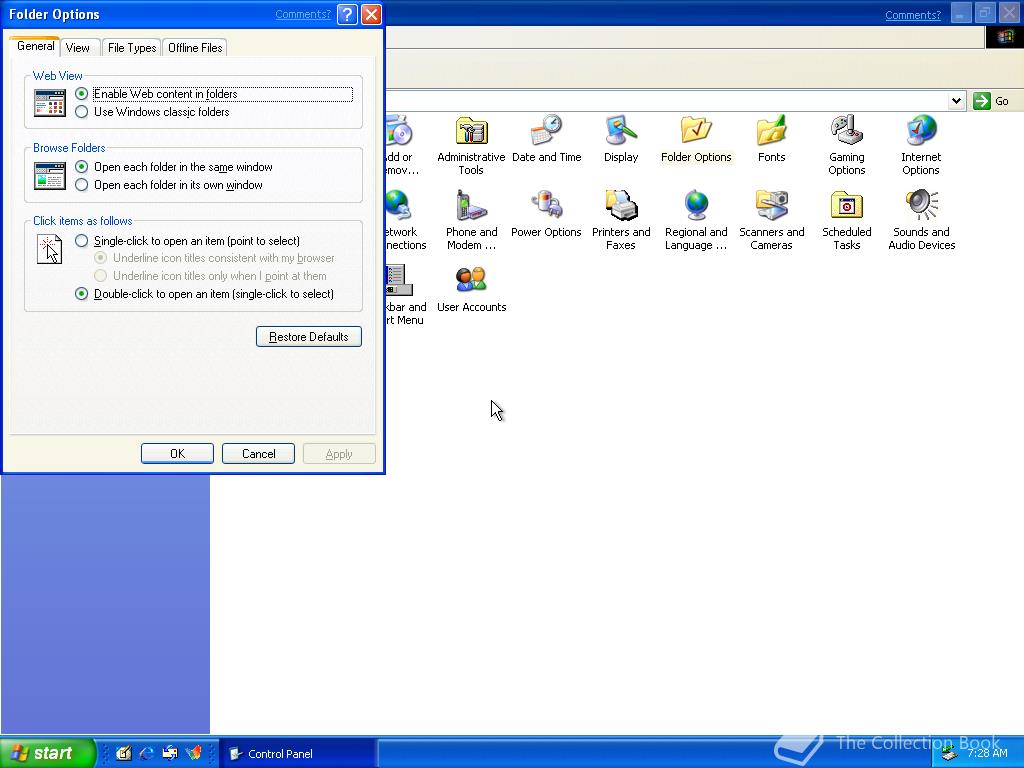This screenshot has width=1024, height=768.
Task: Click the Outlook Express quick launch icon
Action: pyautogui.click(x=170, y=753)
